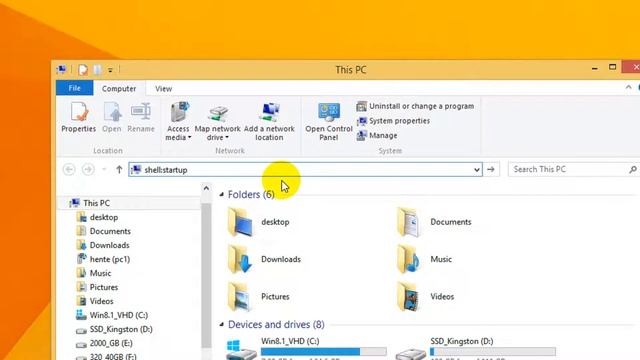Click Add a network location
Image resolution: width=640 pixels, height=360 pixels.
[x=269, y=122]
